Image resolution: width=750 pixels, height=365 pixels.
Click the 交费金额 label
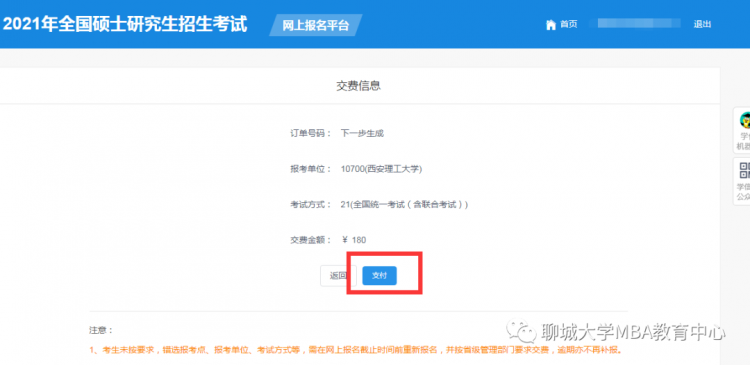click(310, 240)
